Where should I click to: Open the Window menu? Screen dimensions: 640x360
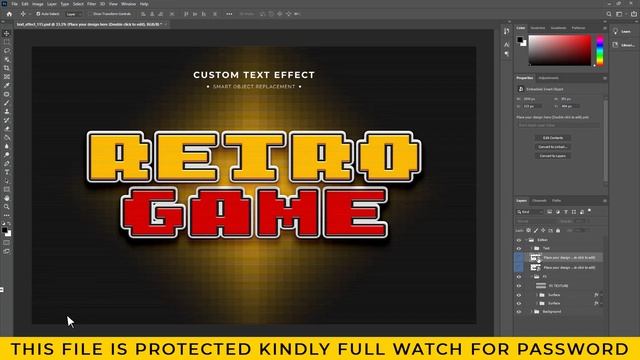128,4
